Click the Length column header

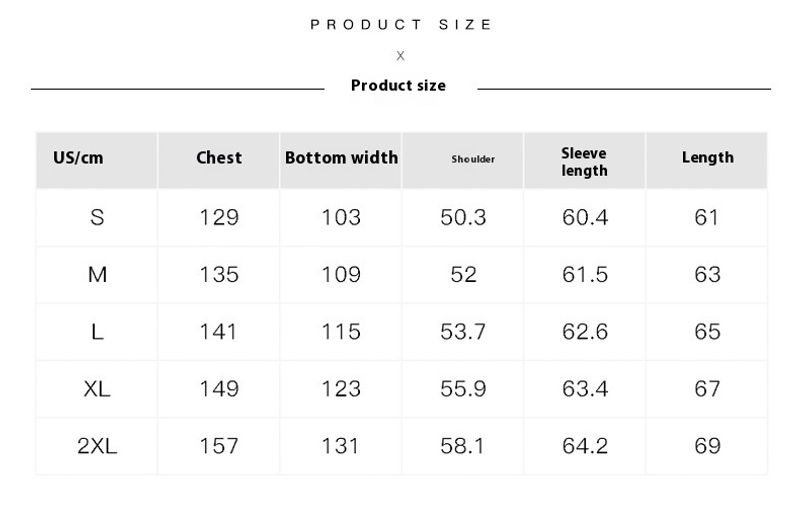pos(708,157)
